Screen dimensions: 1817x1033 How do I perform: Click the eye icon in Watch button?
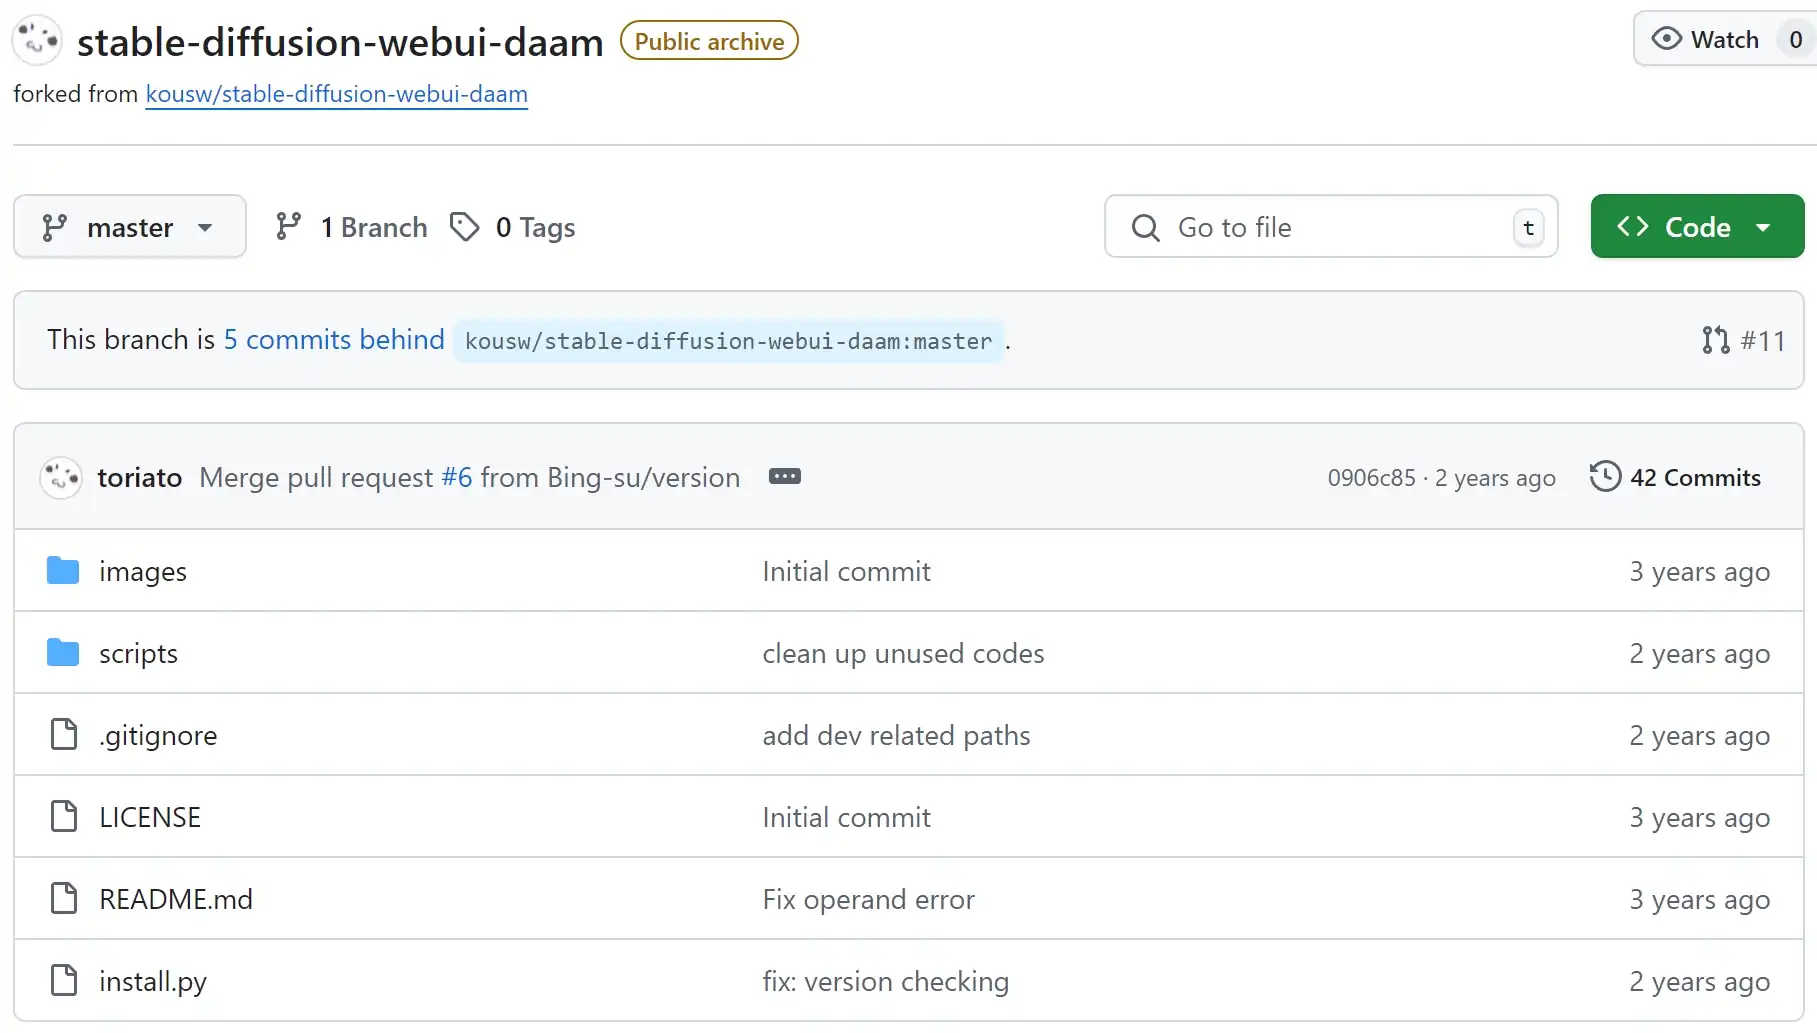(x=1666, y=39)
